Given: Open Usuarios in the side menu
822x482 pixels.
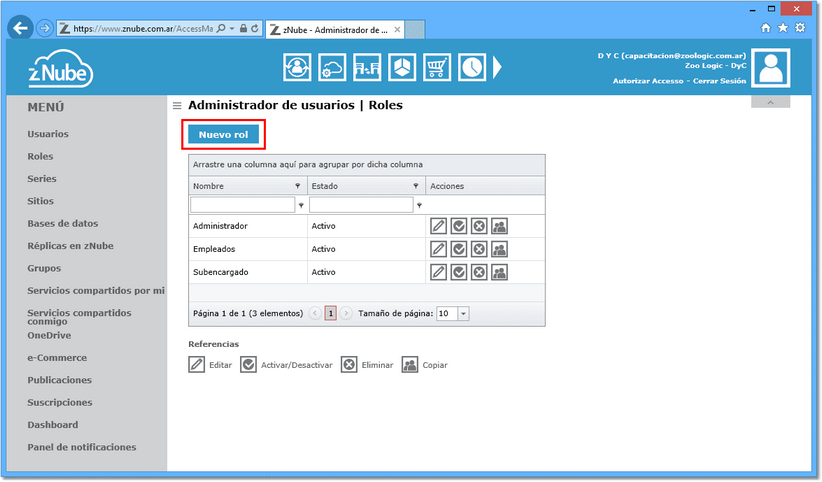Looking at the screenshot, I should [x=48, y=134].
